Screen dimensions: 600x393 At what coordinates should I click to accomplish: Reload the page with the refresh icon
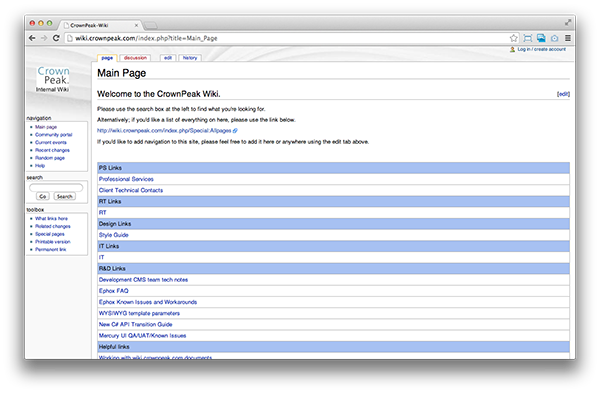pyautogui.click(x=56, y=38)
